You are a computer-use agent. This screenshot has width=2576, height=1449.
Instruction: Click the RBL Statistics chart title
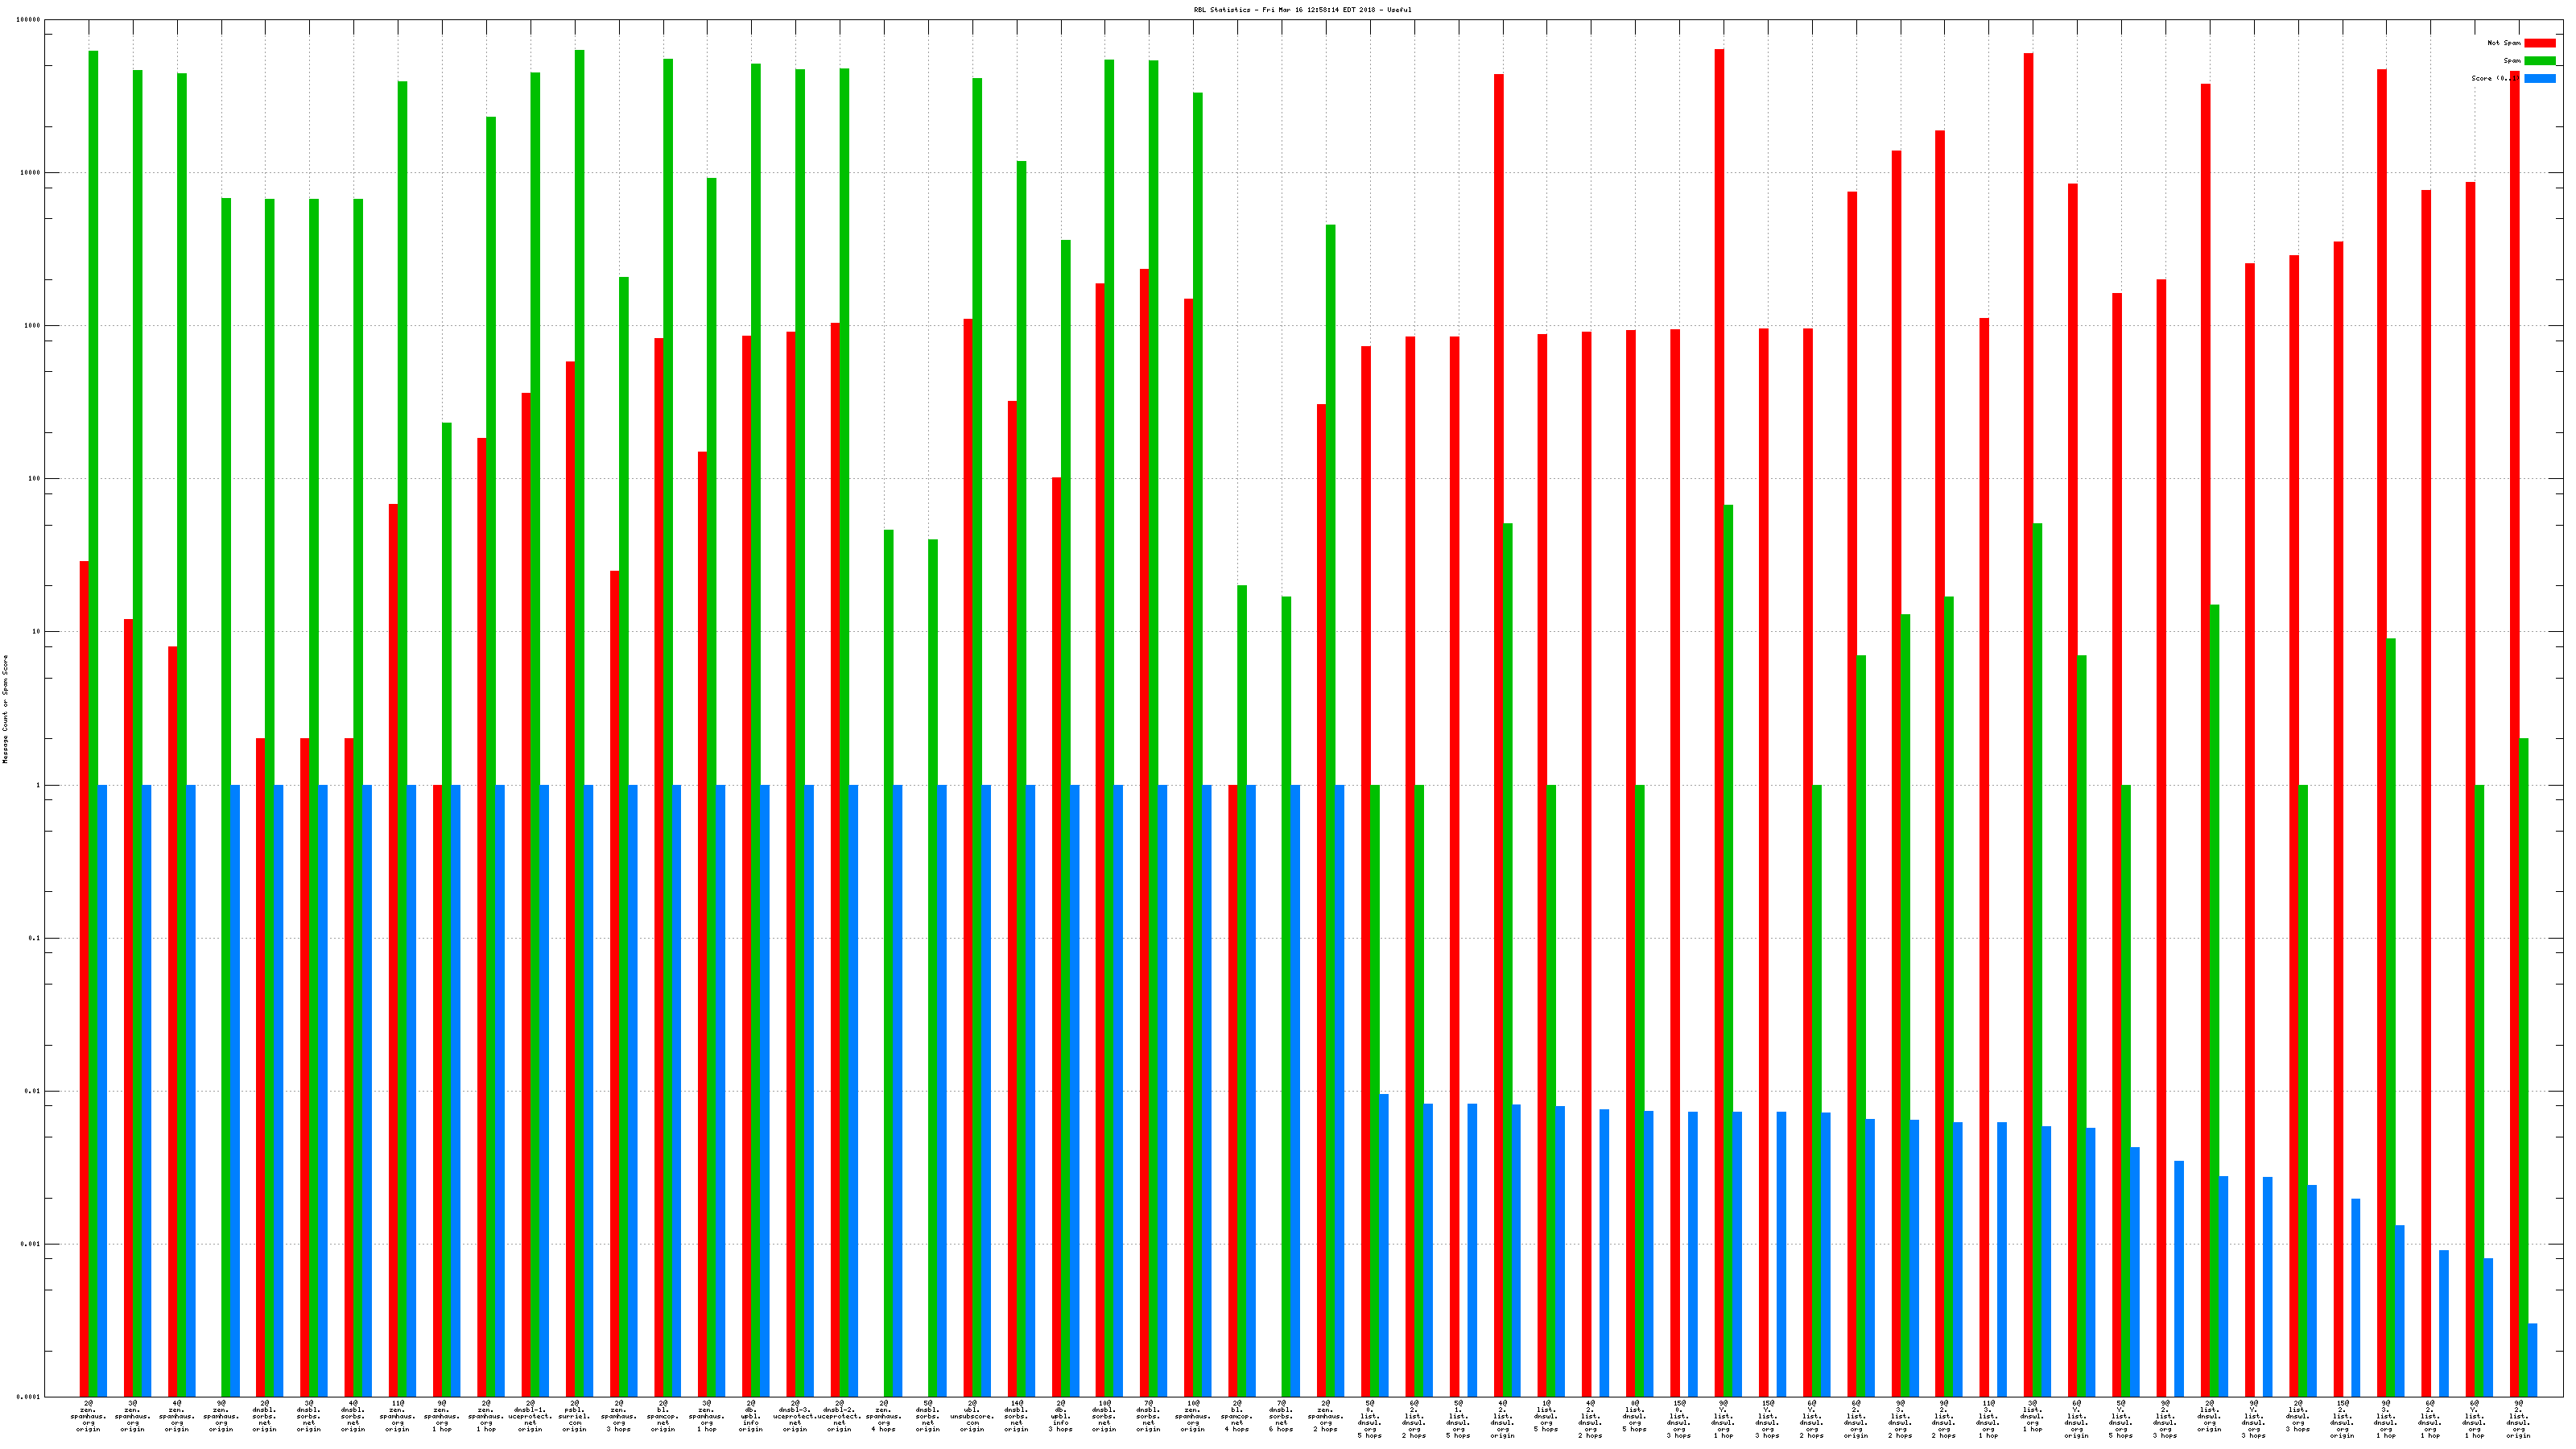1302,10
